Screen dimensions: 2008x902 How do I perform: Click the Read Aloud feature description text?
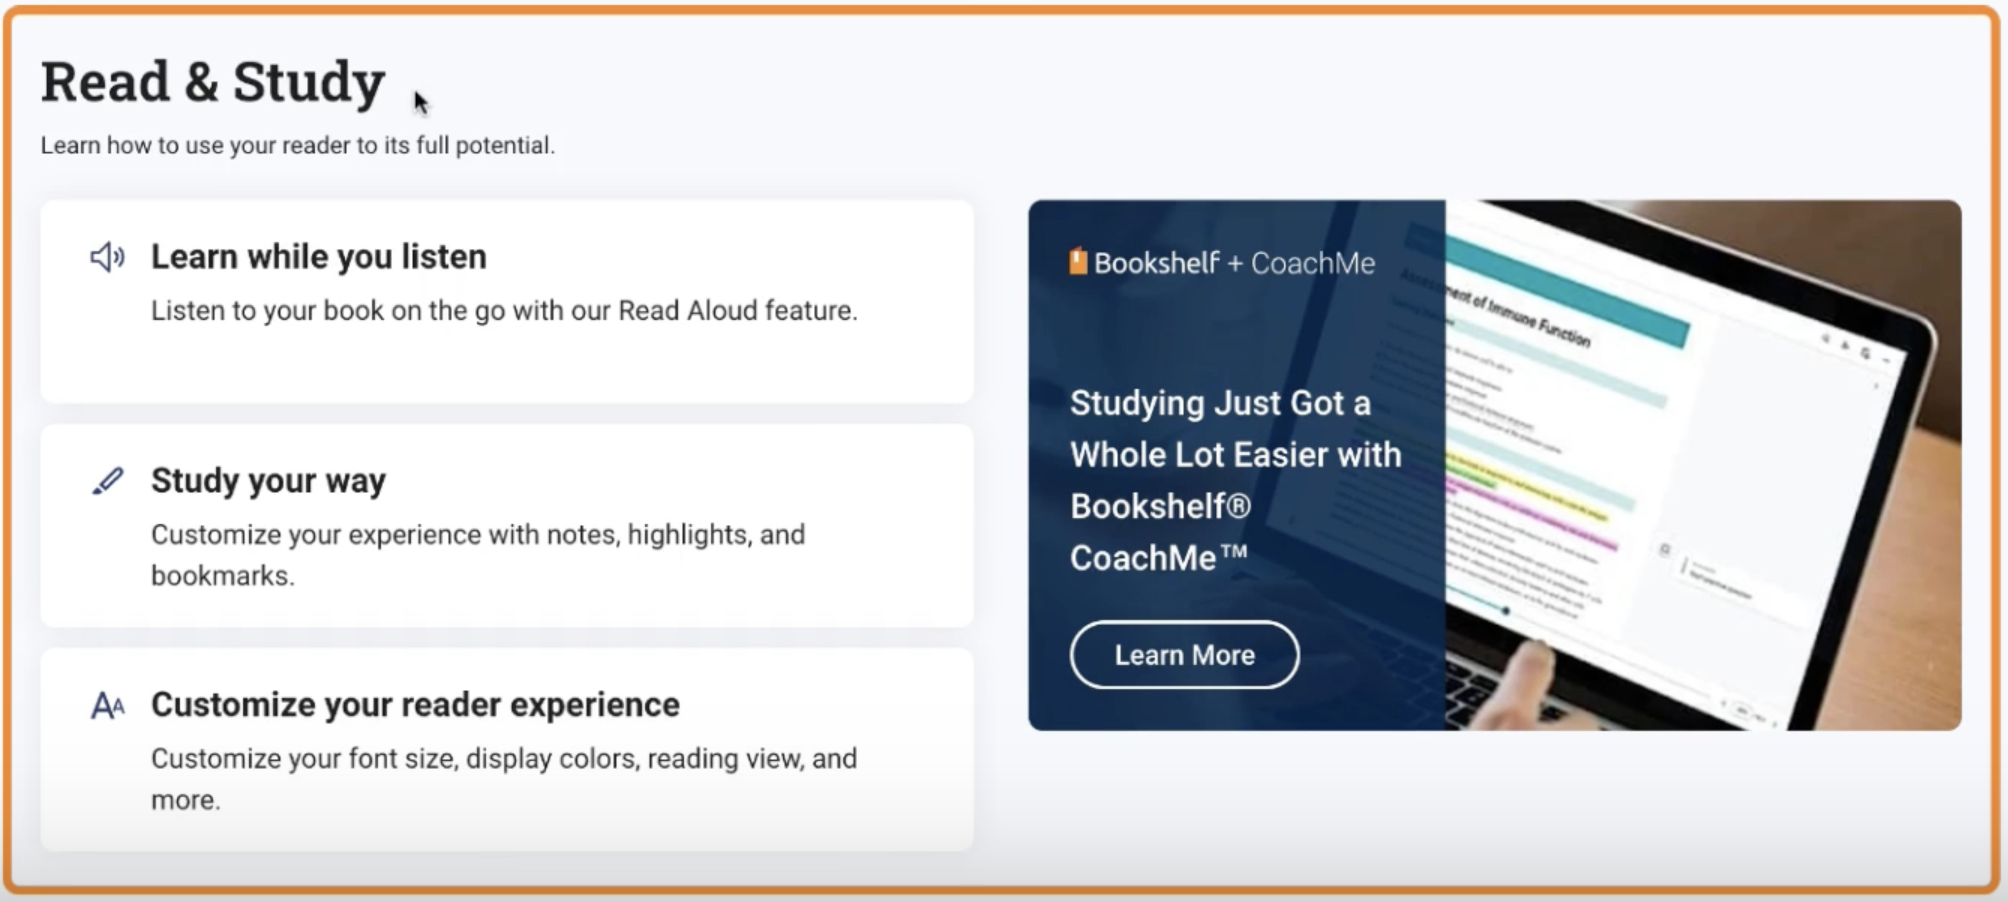coord(504,311)
